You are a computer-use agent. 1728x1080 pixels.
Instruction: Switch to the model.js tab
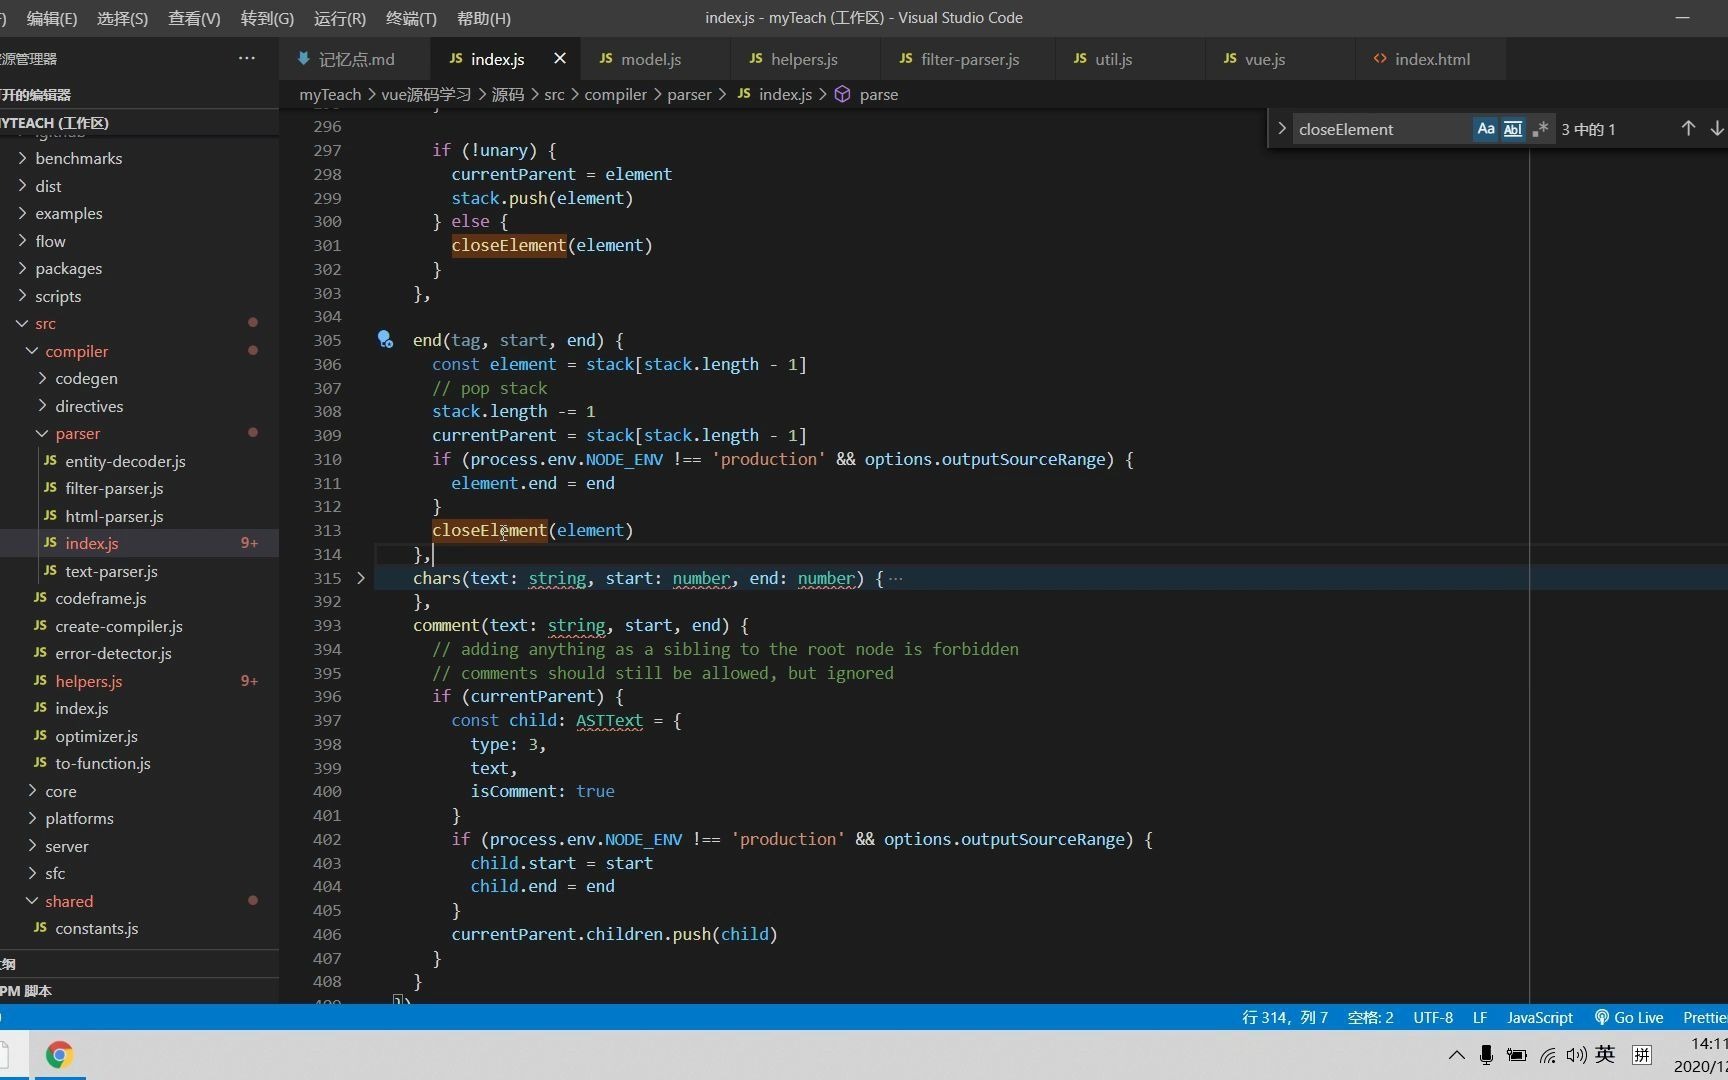click(650, 59)
